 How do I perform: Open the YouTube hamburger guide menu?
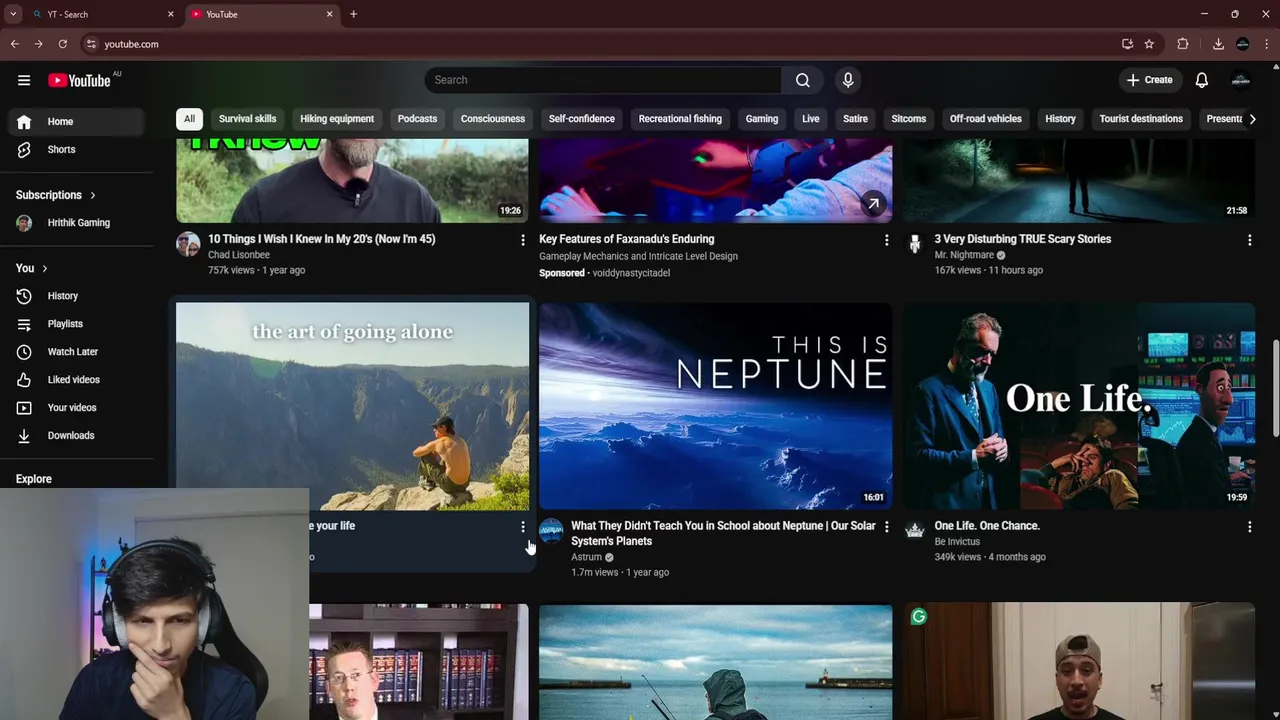pos(24,80)
